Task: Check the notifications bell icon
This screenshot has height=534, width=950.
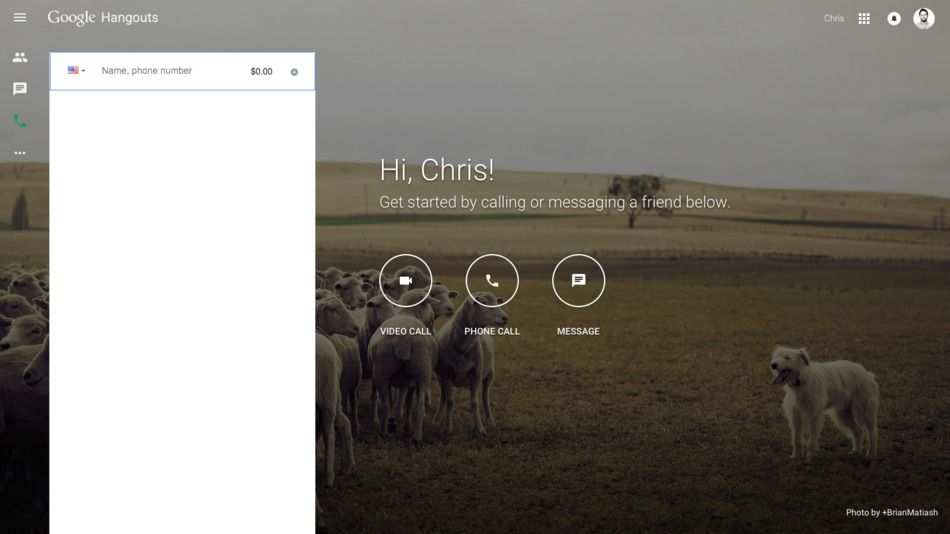Action: click(x=894, y=19)
